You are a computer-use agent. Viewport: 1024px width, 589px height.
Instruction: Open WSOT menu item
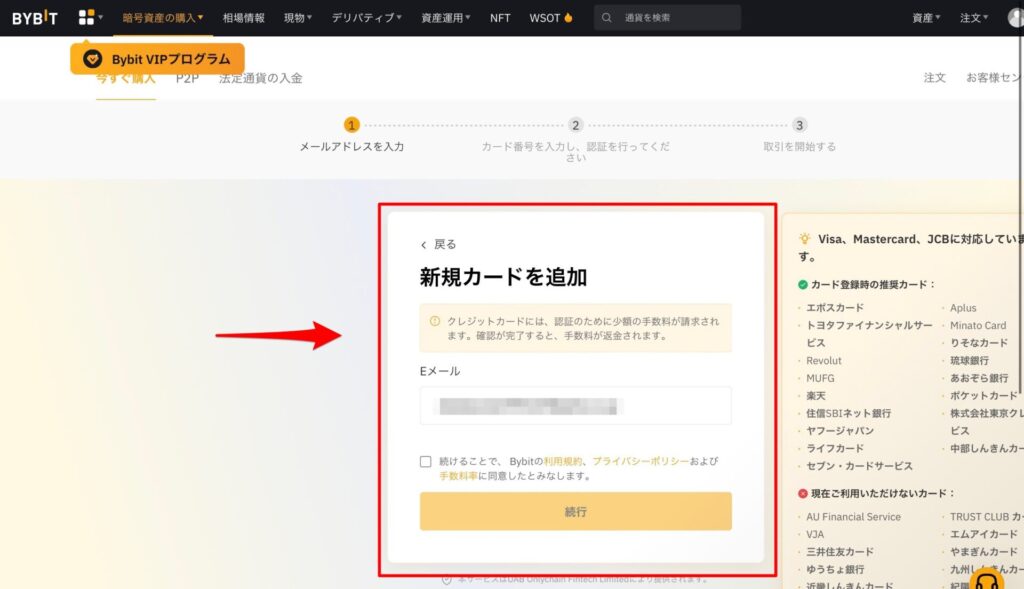551,18
